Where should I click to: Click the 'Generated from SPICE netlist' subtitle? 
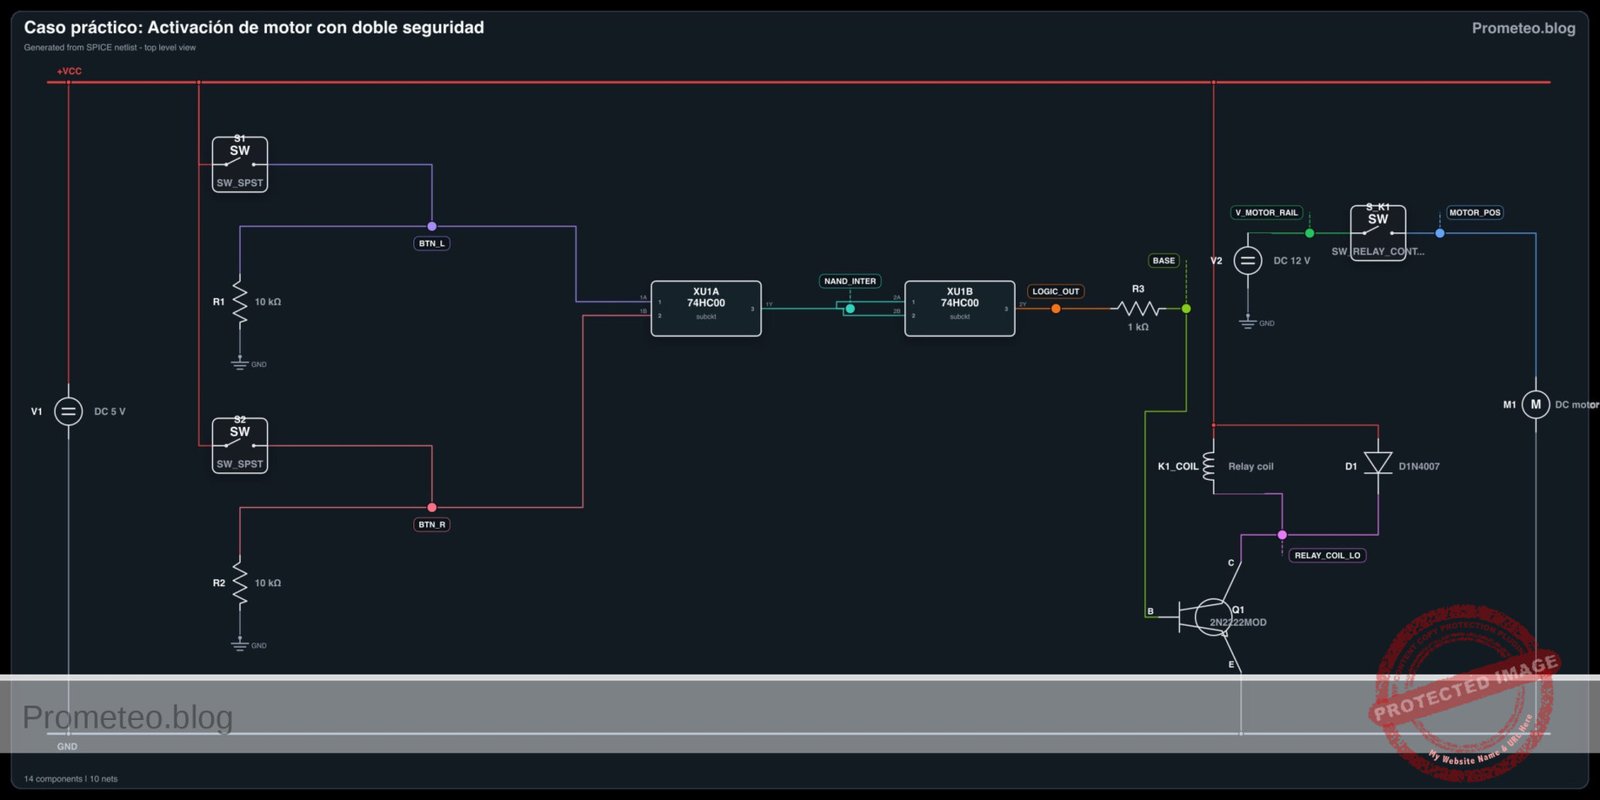[110, 47]
